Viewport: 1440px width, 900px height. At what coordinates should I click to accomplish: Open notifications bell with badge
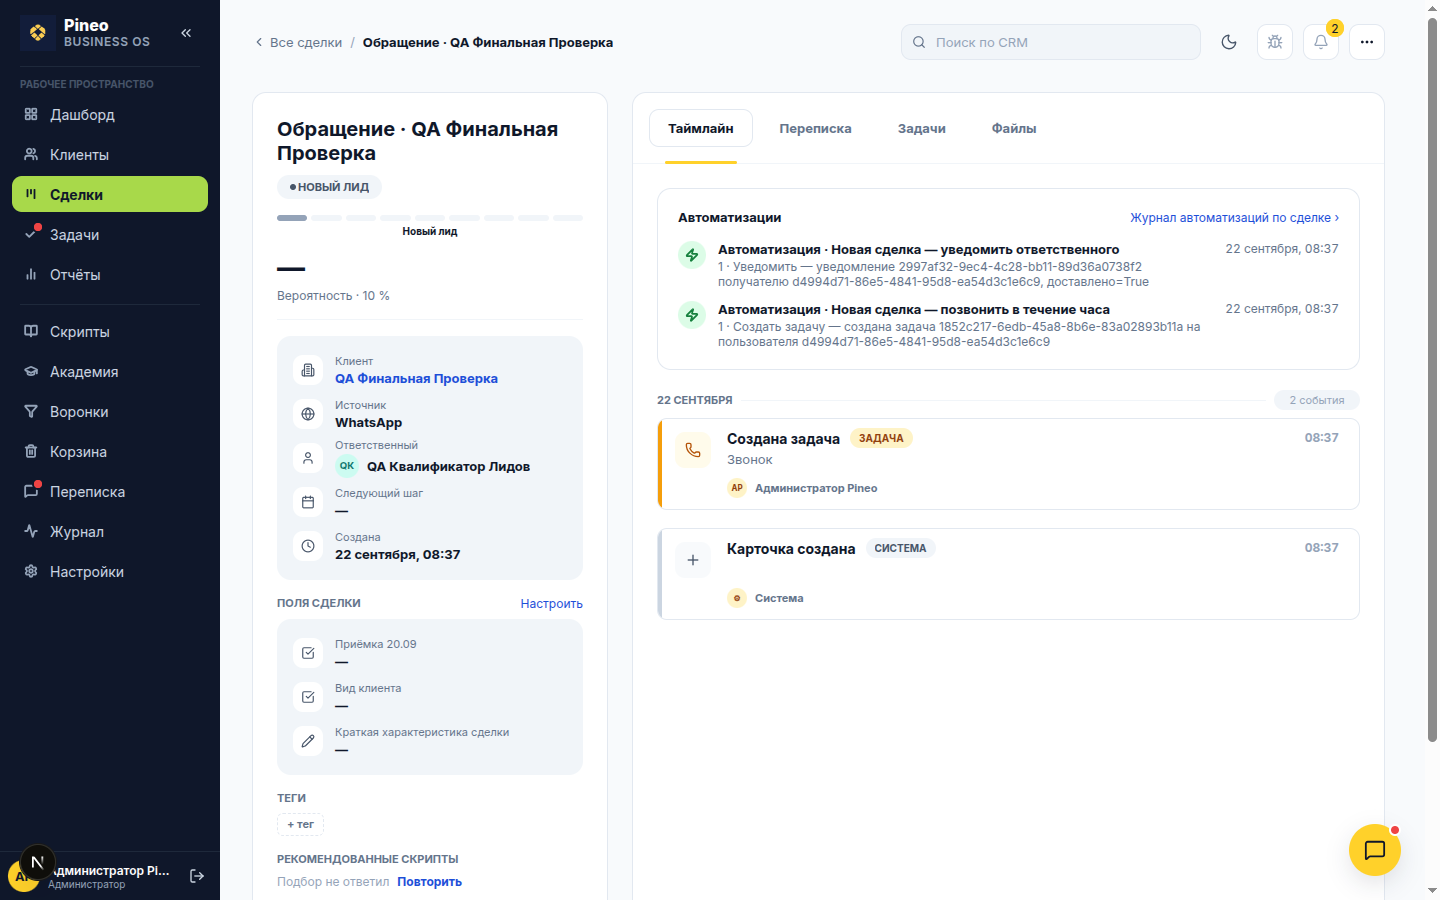[x=1321, y=42]
